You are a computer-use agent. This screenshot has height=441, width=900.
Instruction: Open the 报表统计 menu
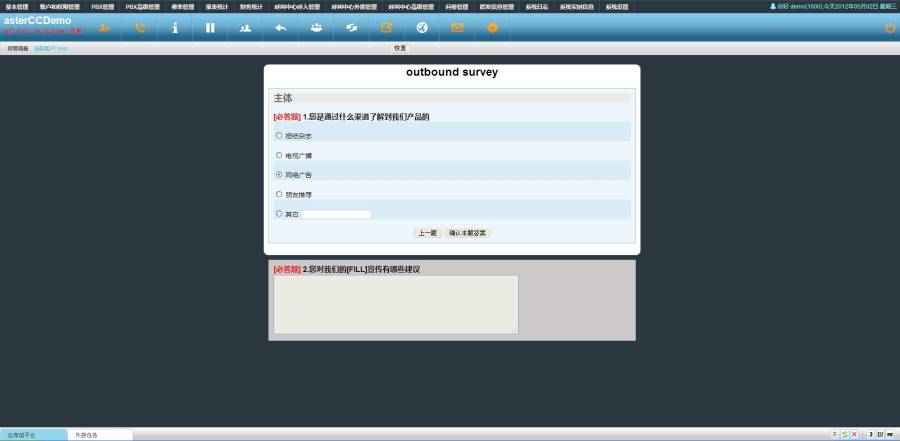click(x=217, y=7)
